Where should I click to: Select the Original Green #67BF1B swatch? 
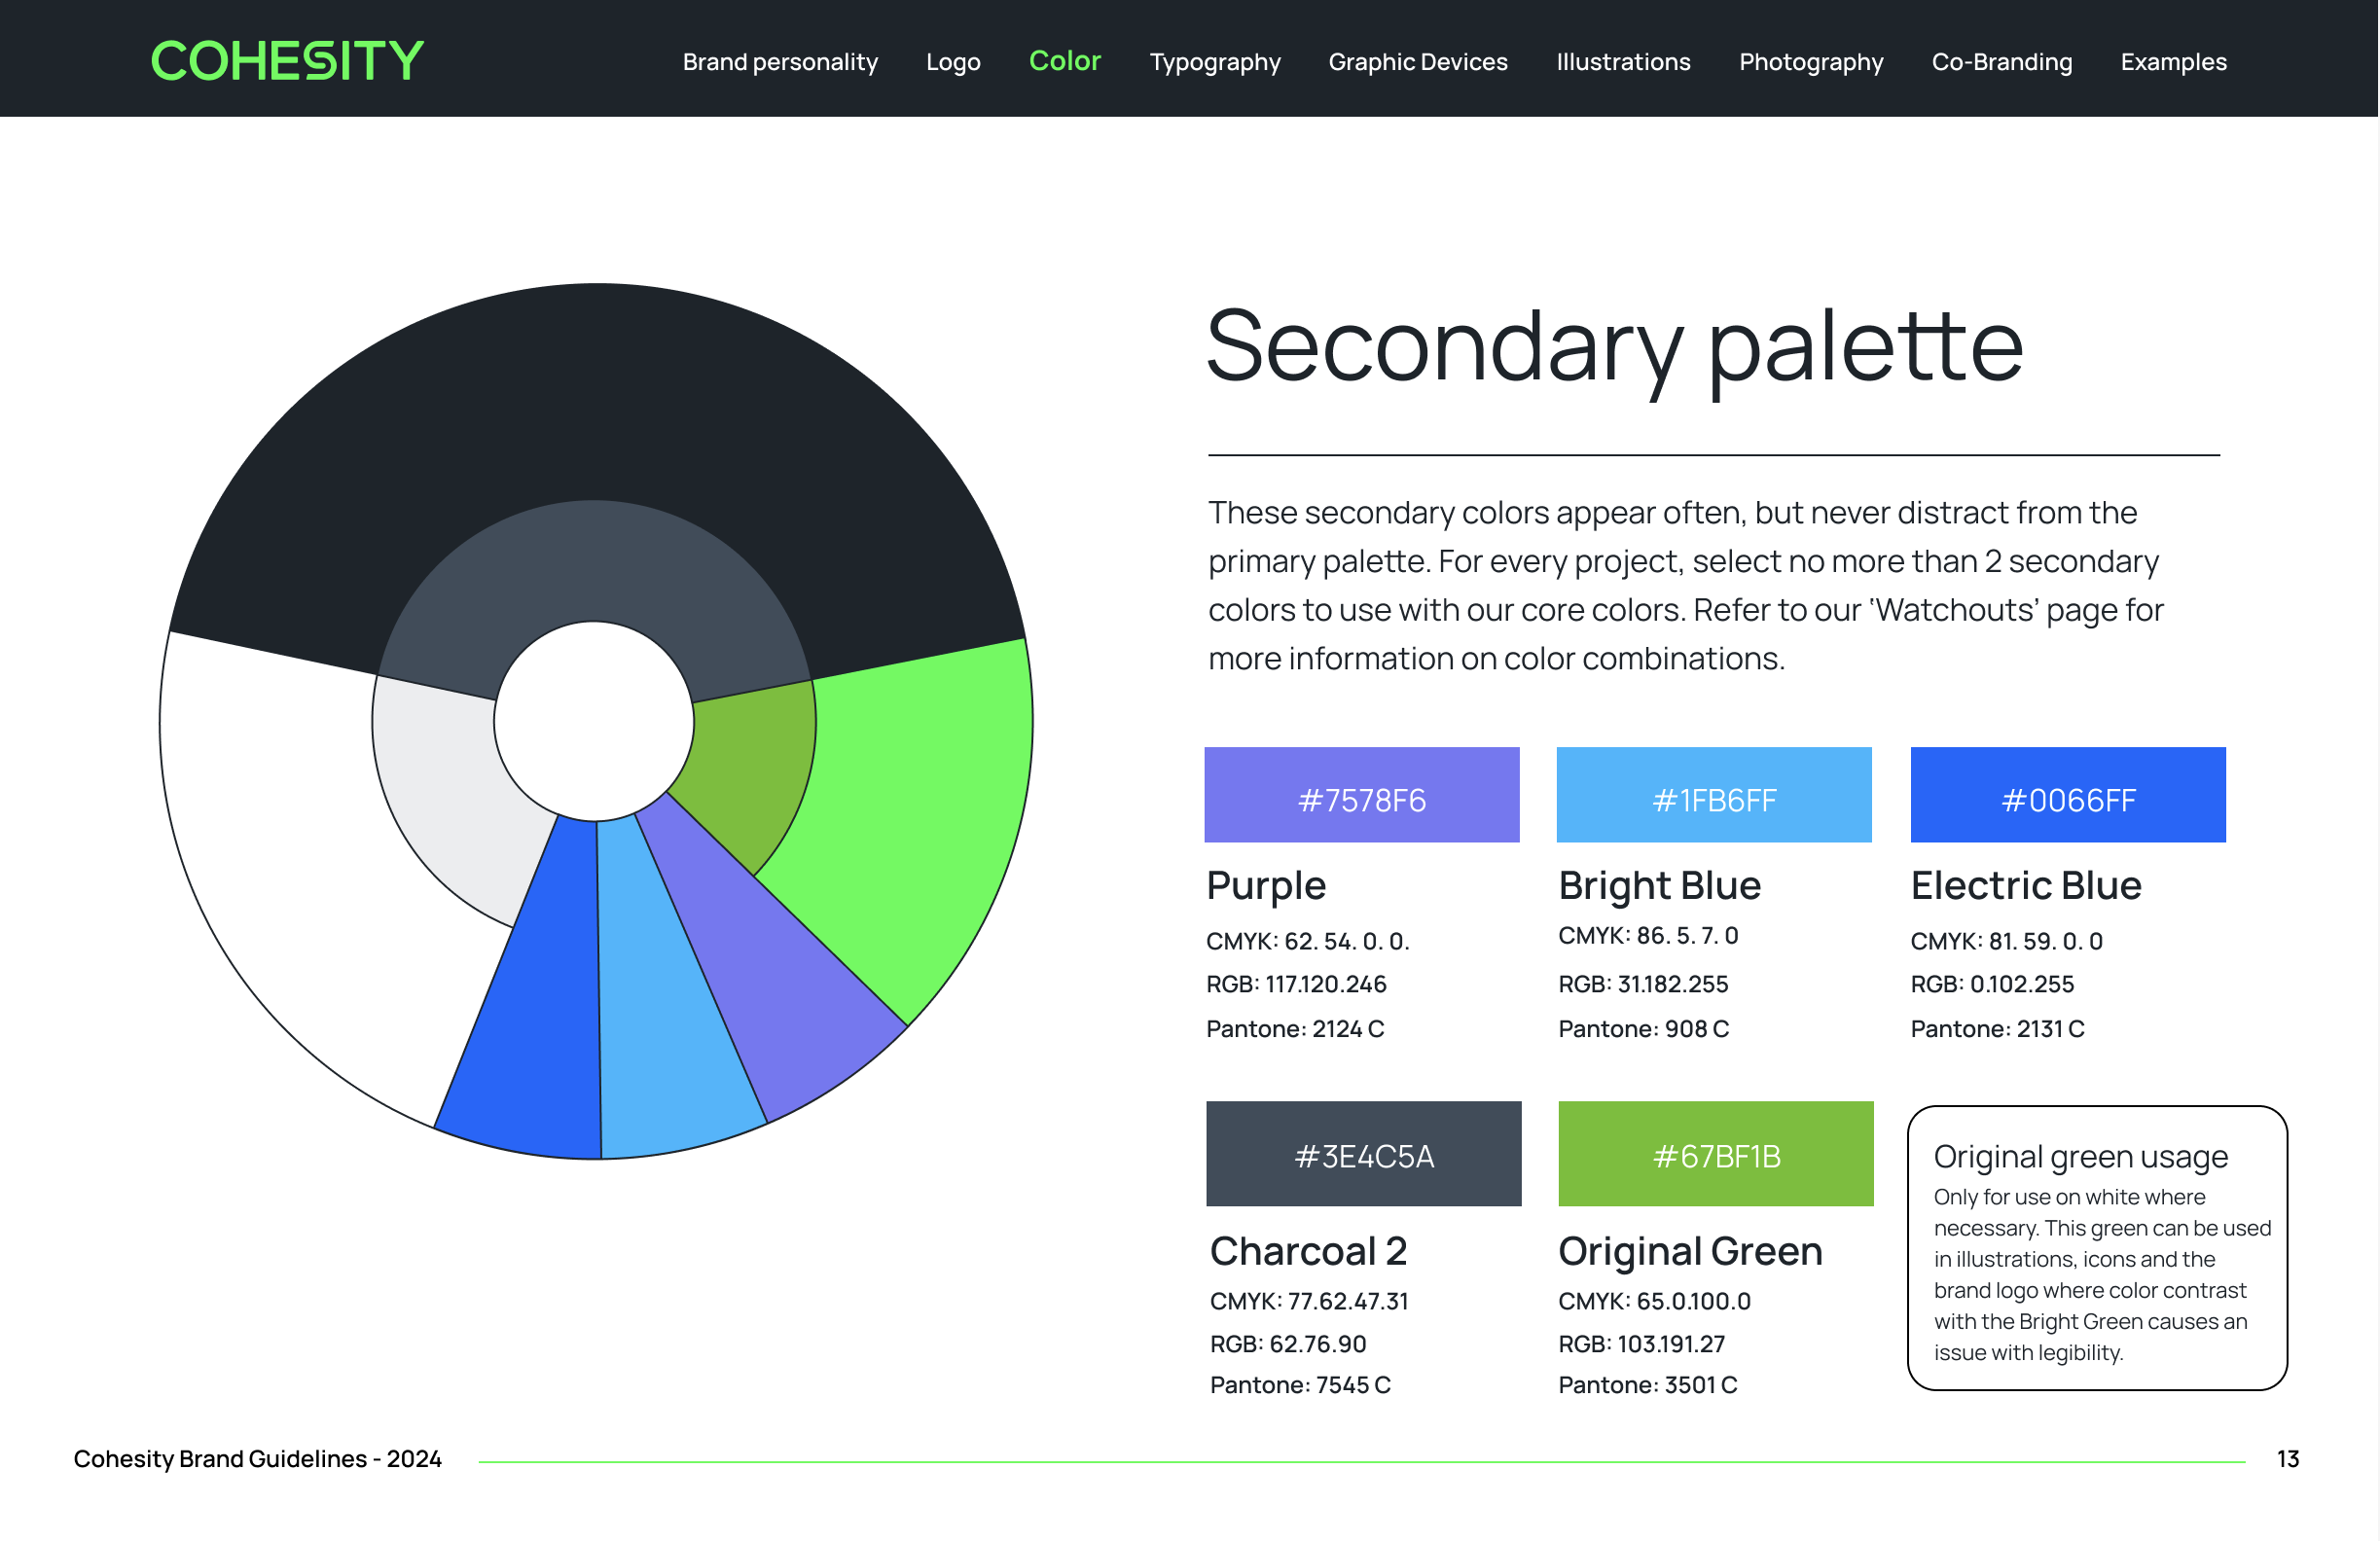[x=1715, y=1154]
